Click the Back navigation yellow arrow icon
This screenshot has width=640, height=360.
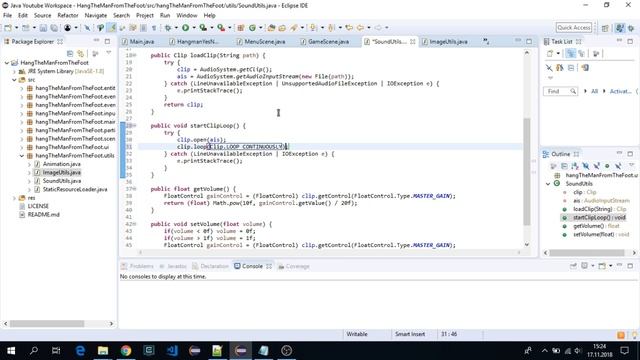click(x=360, y=28)
